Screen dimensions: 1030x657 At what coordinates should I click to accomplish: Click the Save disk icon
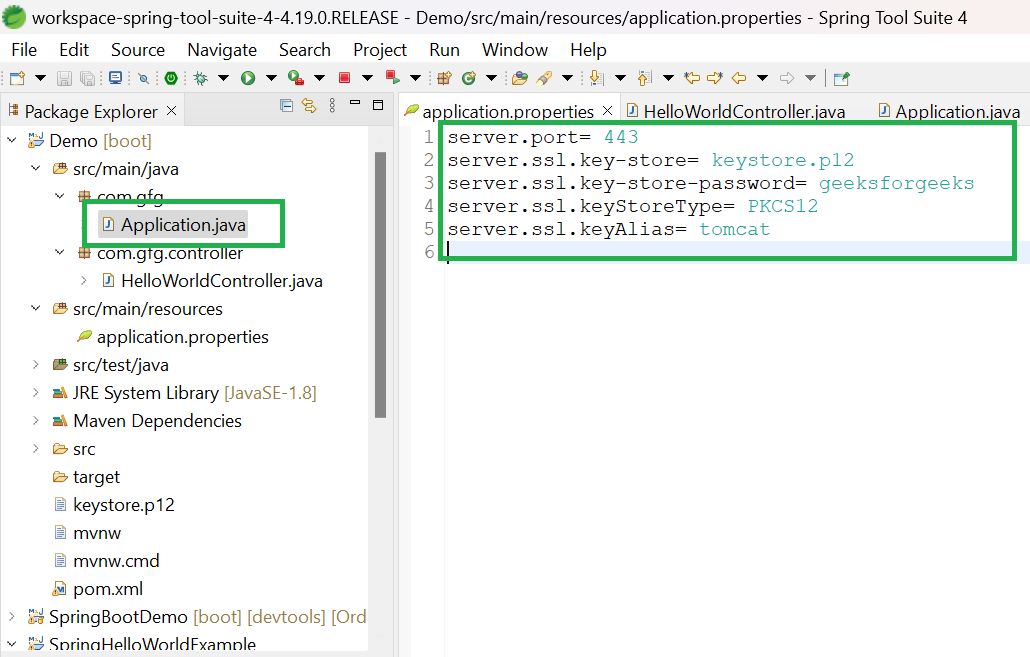pos(64,78)
